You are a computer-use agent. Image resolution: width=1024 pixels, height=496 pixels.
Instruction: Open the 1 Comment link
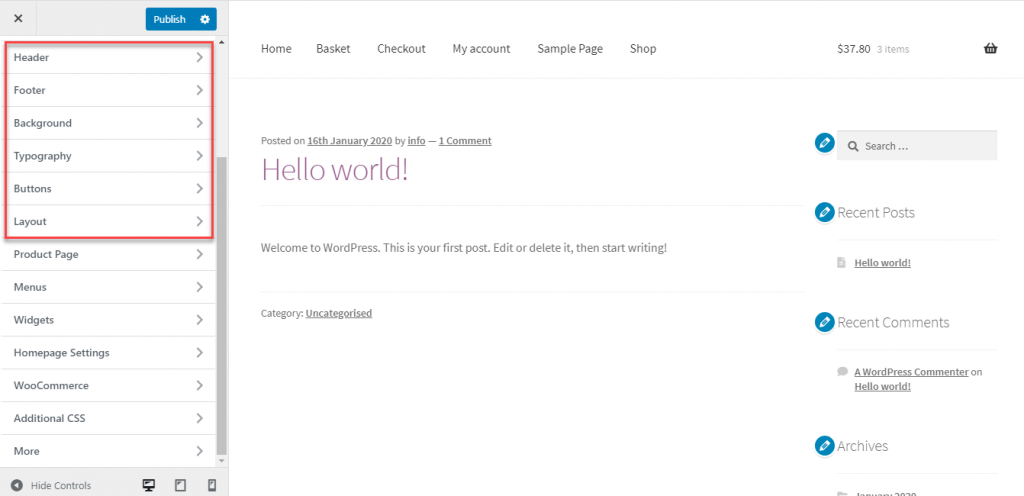465,141
